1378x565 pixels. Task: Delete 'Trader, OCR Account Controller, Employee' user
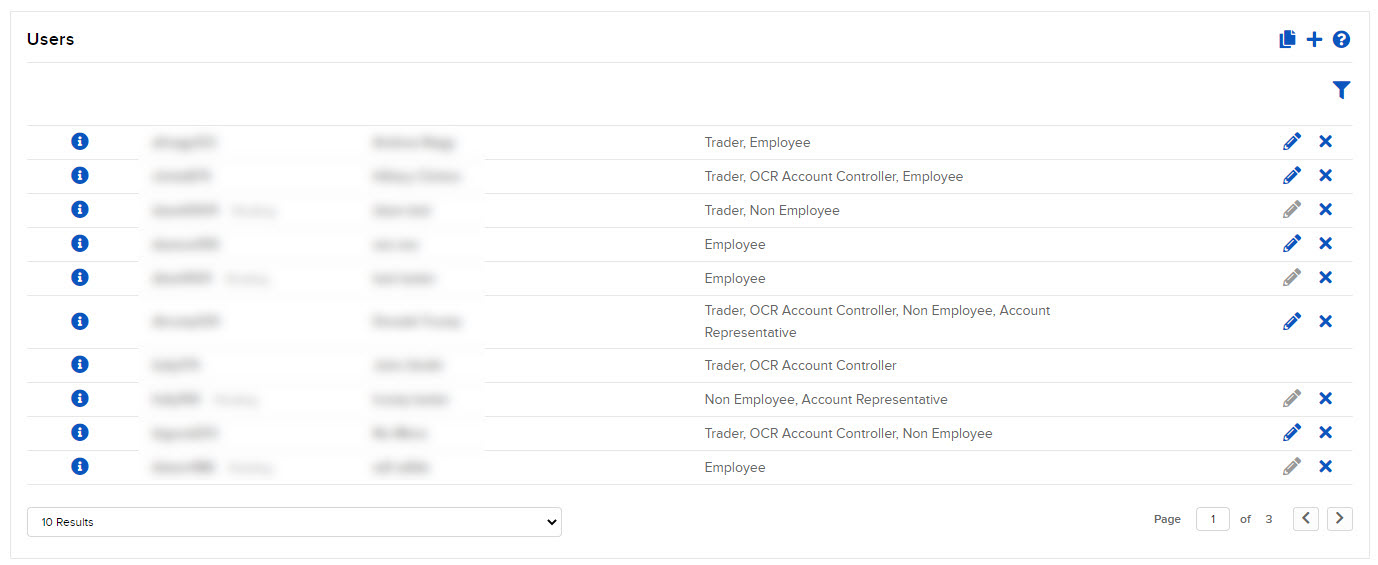coord(1326,176)
